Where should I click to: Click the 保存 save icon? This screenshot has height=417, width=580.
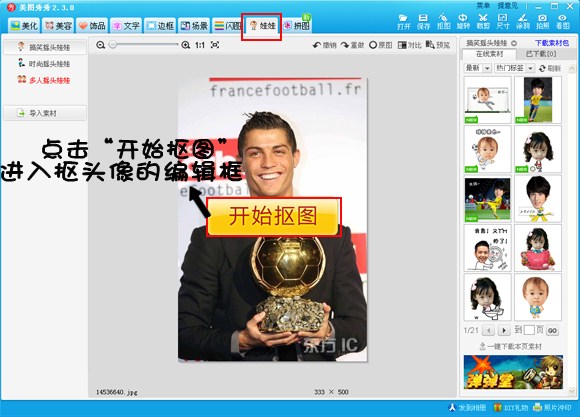click(x=423, y=21)
